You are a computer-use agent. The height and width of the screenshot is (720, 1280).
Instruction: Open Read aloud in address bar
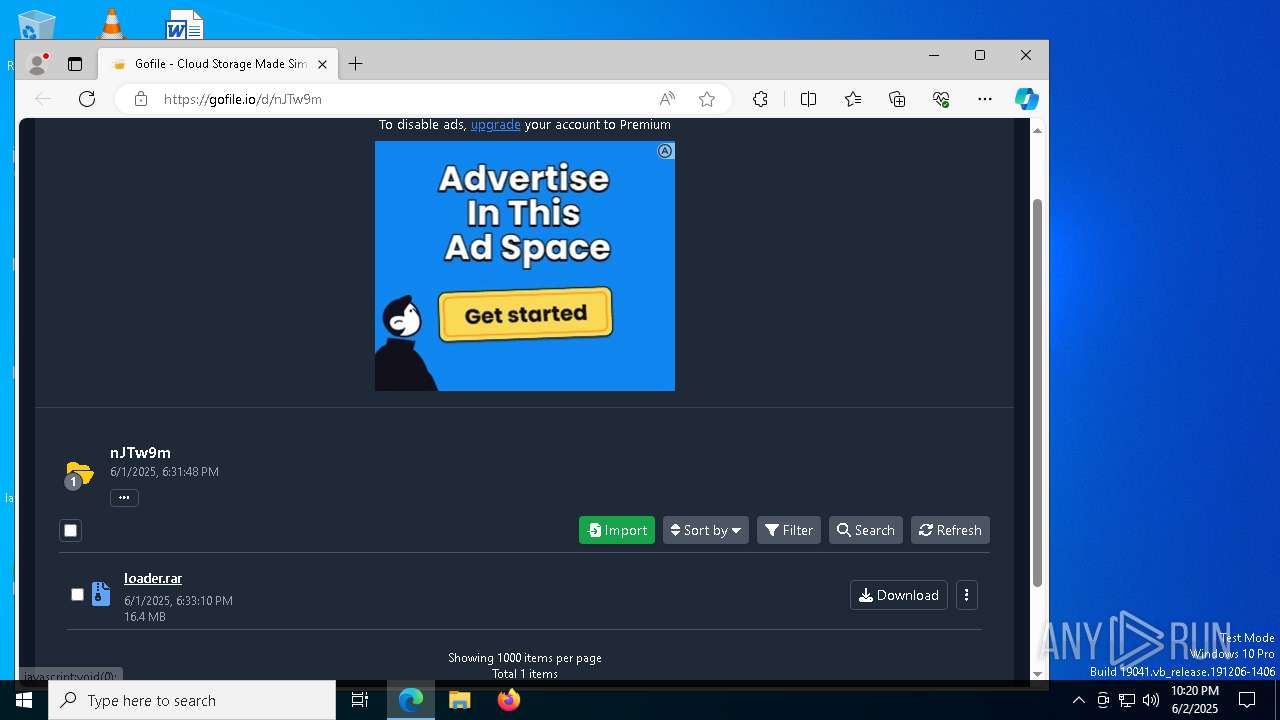(667, 99)
